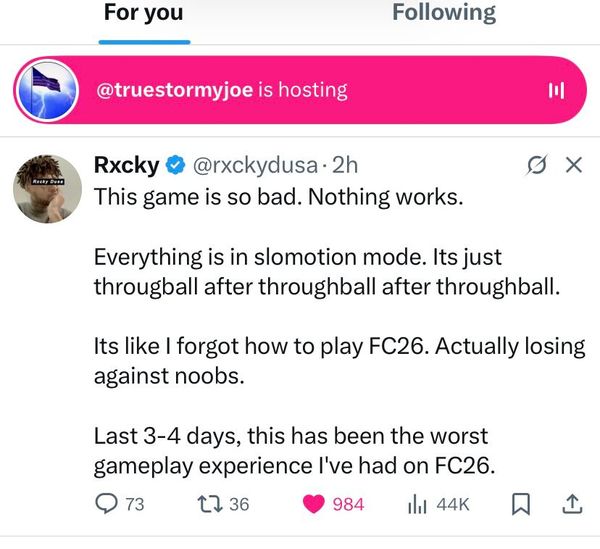The image size is (600, 549).
Task: Open Rxcky's profile avatar picture
Action: coord(46,190)
